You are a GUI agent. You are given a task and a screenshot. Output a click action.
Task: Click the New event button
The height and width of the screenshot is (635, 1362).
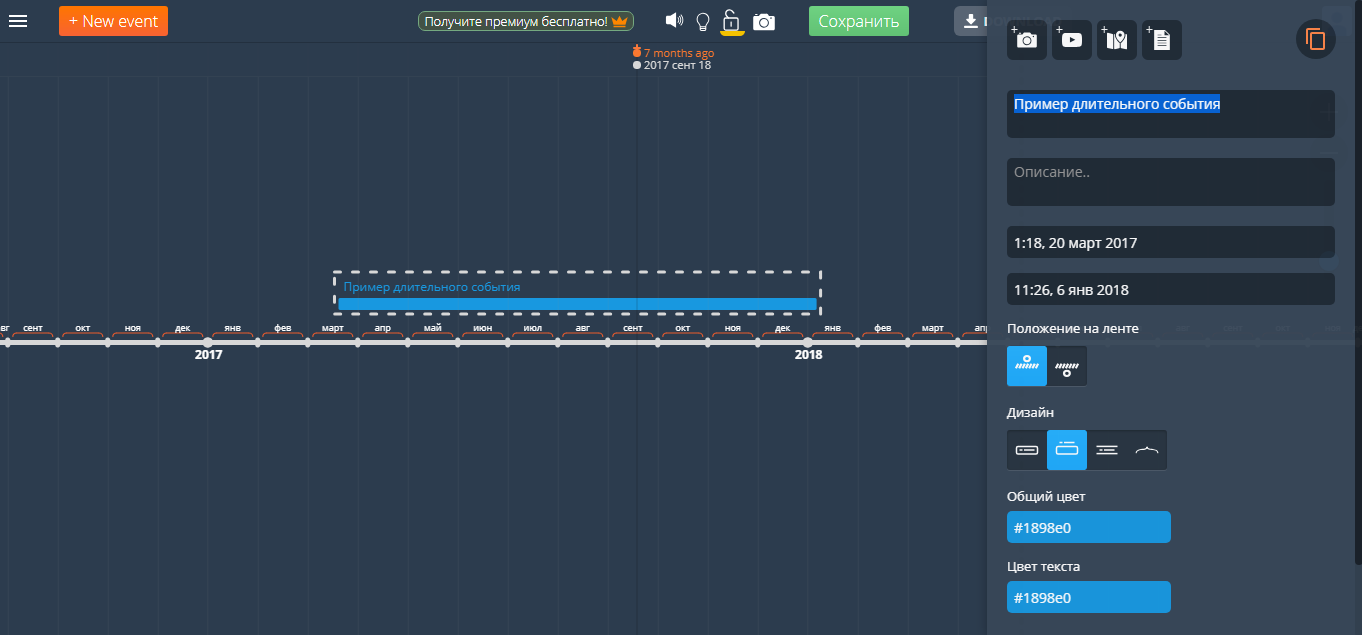(113, 20)
